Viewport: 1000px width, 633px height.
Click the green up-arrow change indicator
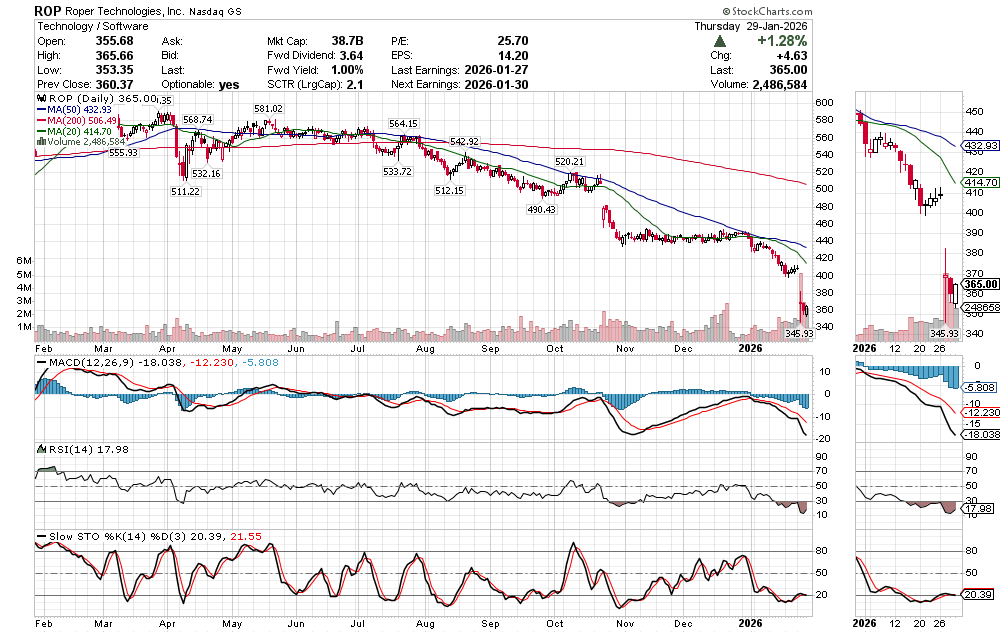click(719, 40)
